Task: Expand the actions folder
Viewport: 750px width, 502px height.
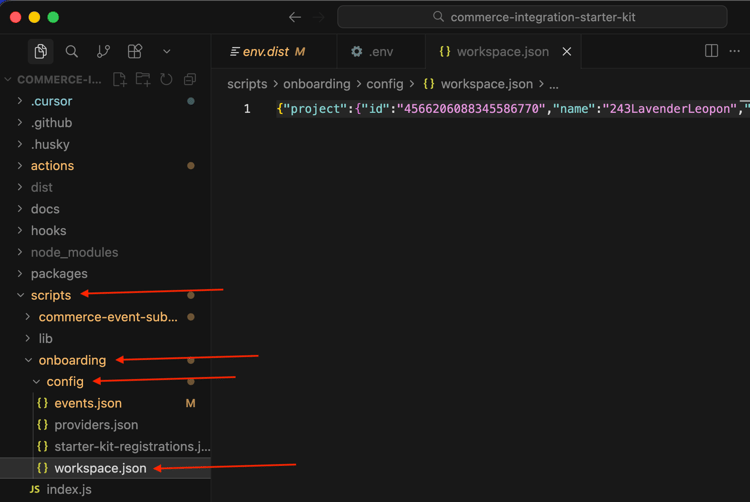Action: click(x=105, y=165)
